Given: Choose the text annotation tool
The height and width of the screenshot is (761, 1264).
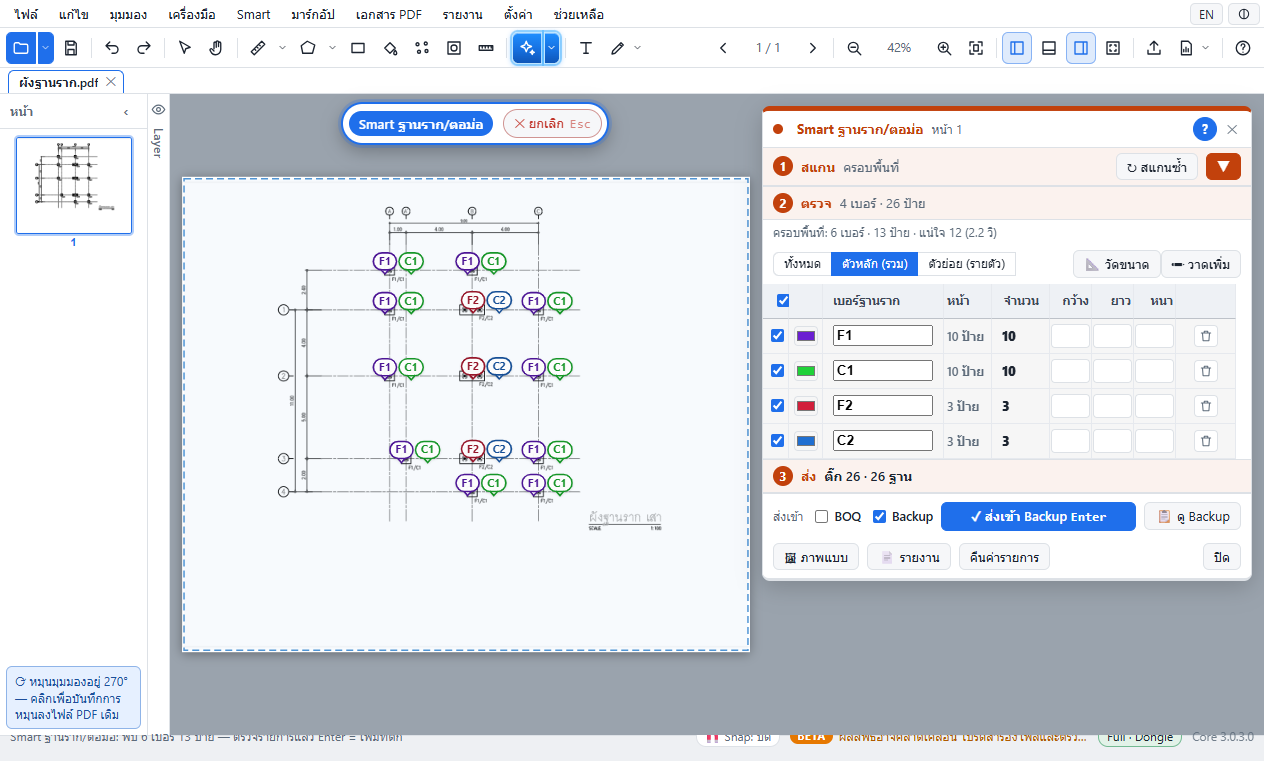Looking at the screenshot, I should click(x=586, y=48).
